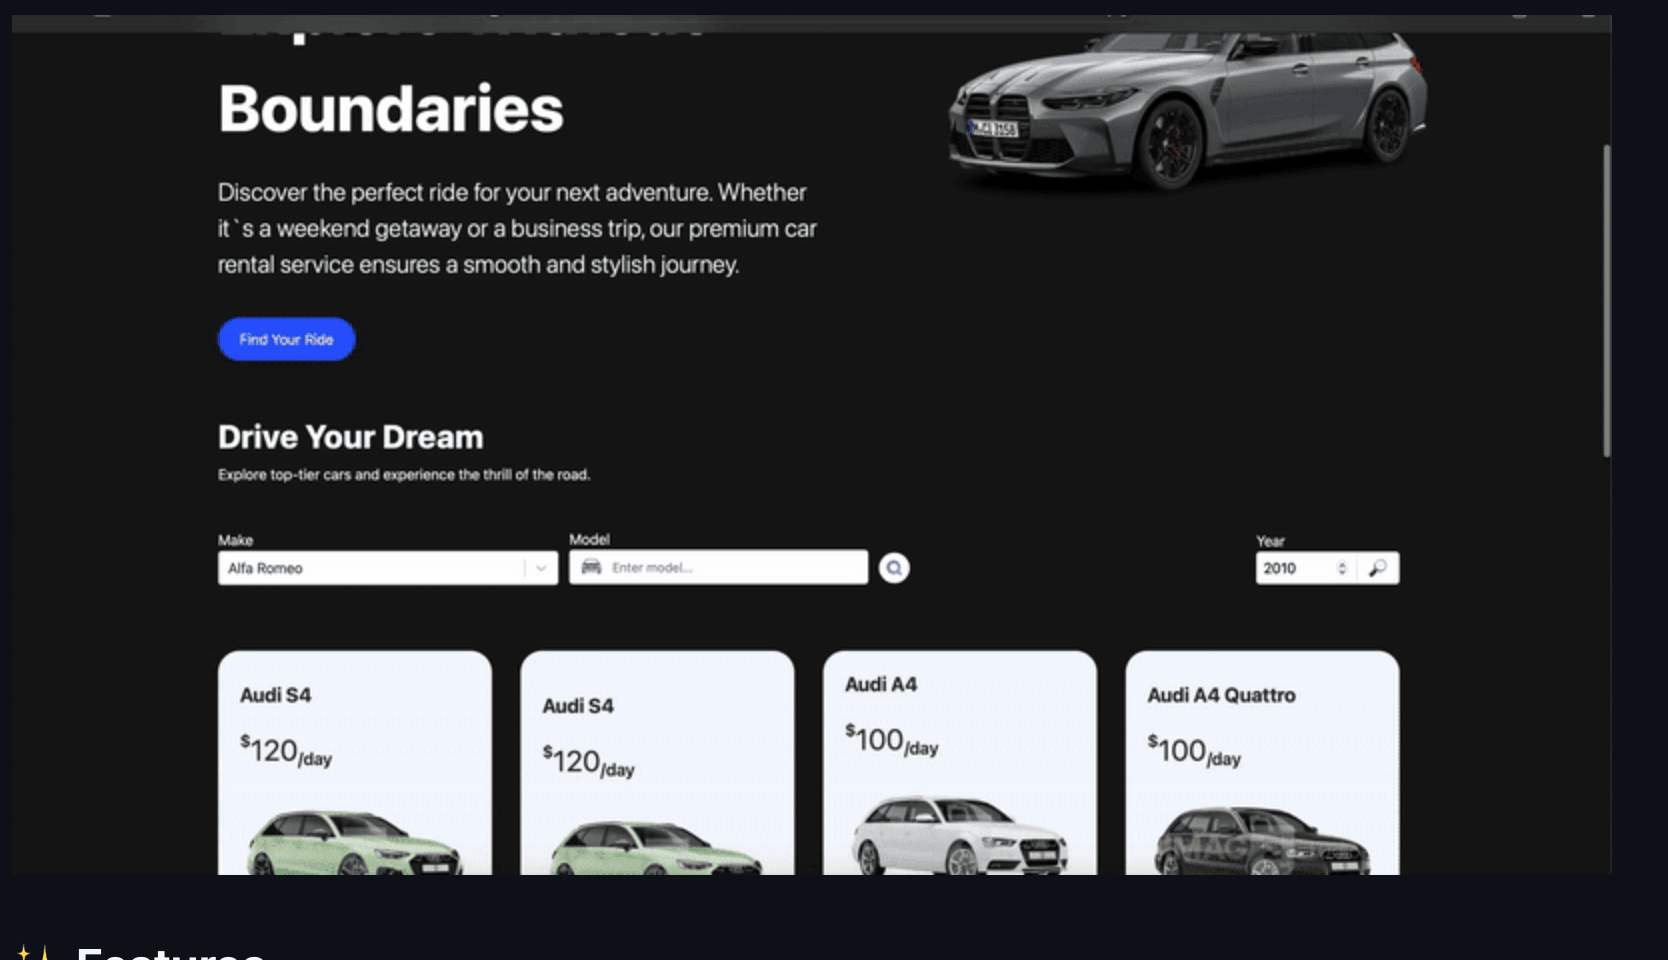Click the page's vertical scrollbar thumb
Viewport: 1668px width, 960px height.
coord(1606,300)
